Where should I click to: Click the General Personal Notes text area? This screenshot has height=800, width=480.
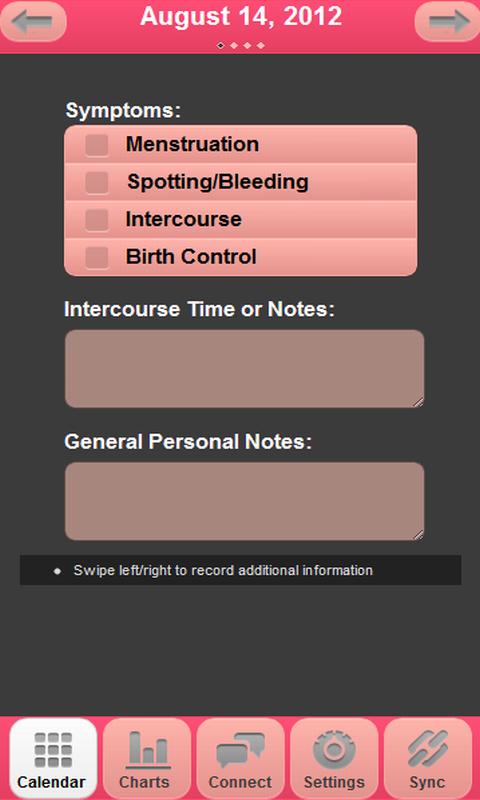click(244, 501)
